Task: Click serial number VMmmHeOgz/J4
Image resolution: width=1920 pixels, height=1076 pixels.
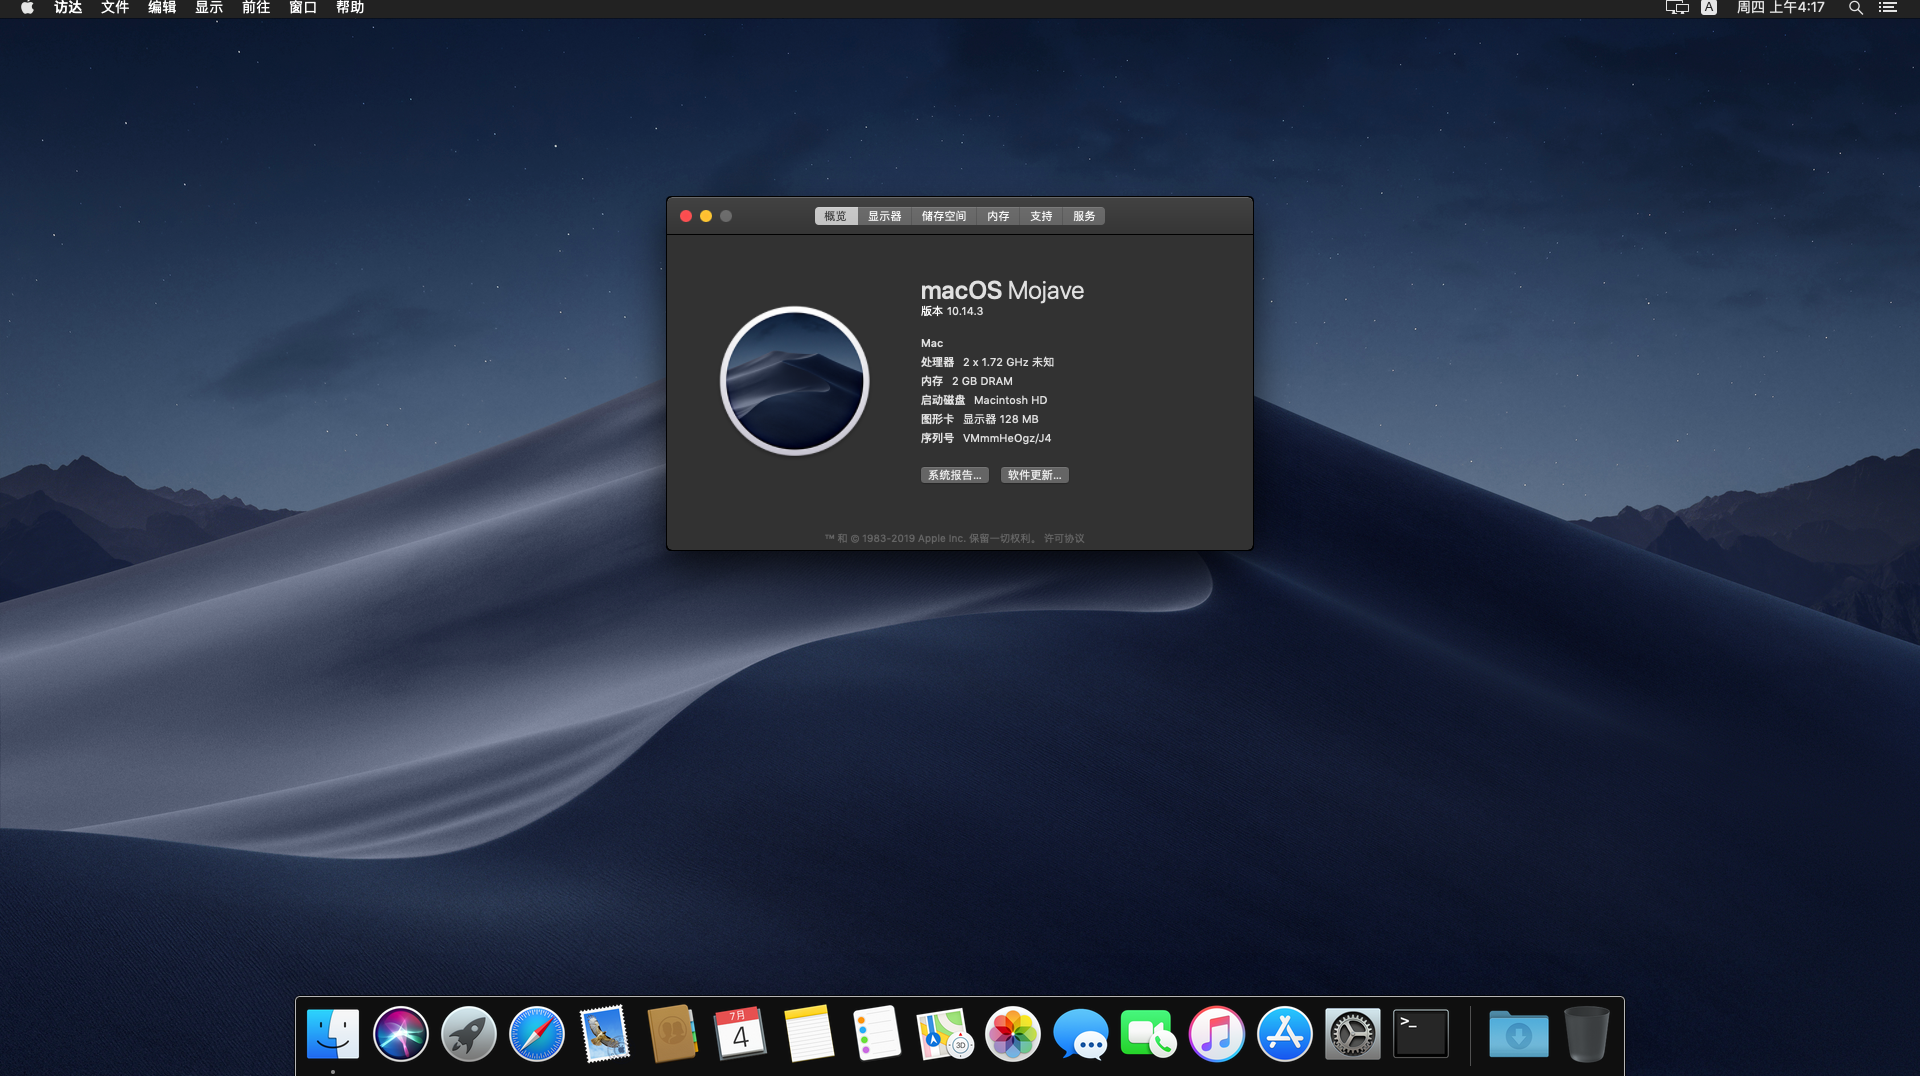Action: [1007, 438]
